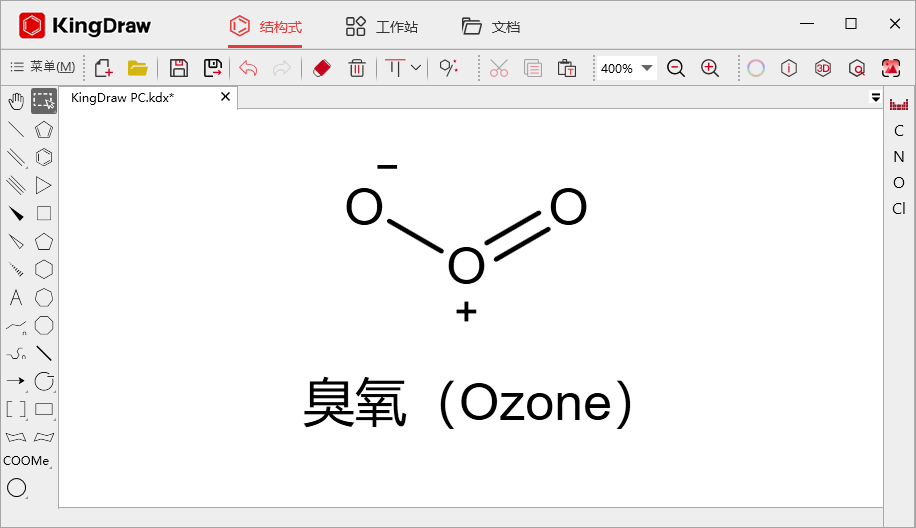Expand the text alignment dropdown arrow
The width and height of the screenshot is (916, 528).
415,68
